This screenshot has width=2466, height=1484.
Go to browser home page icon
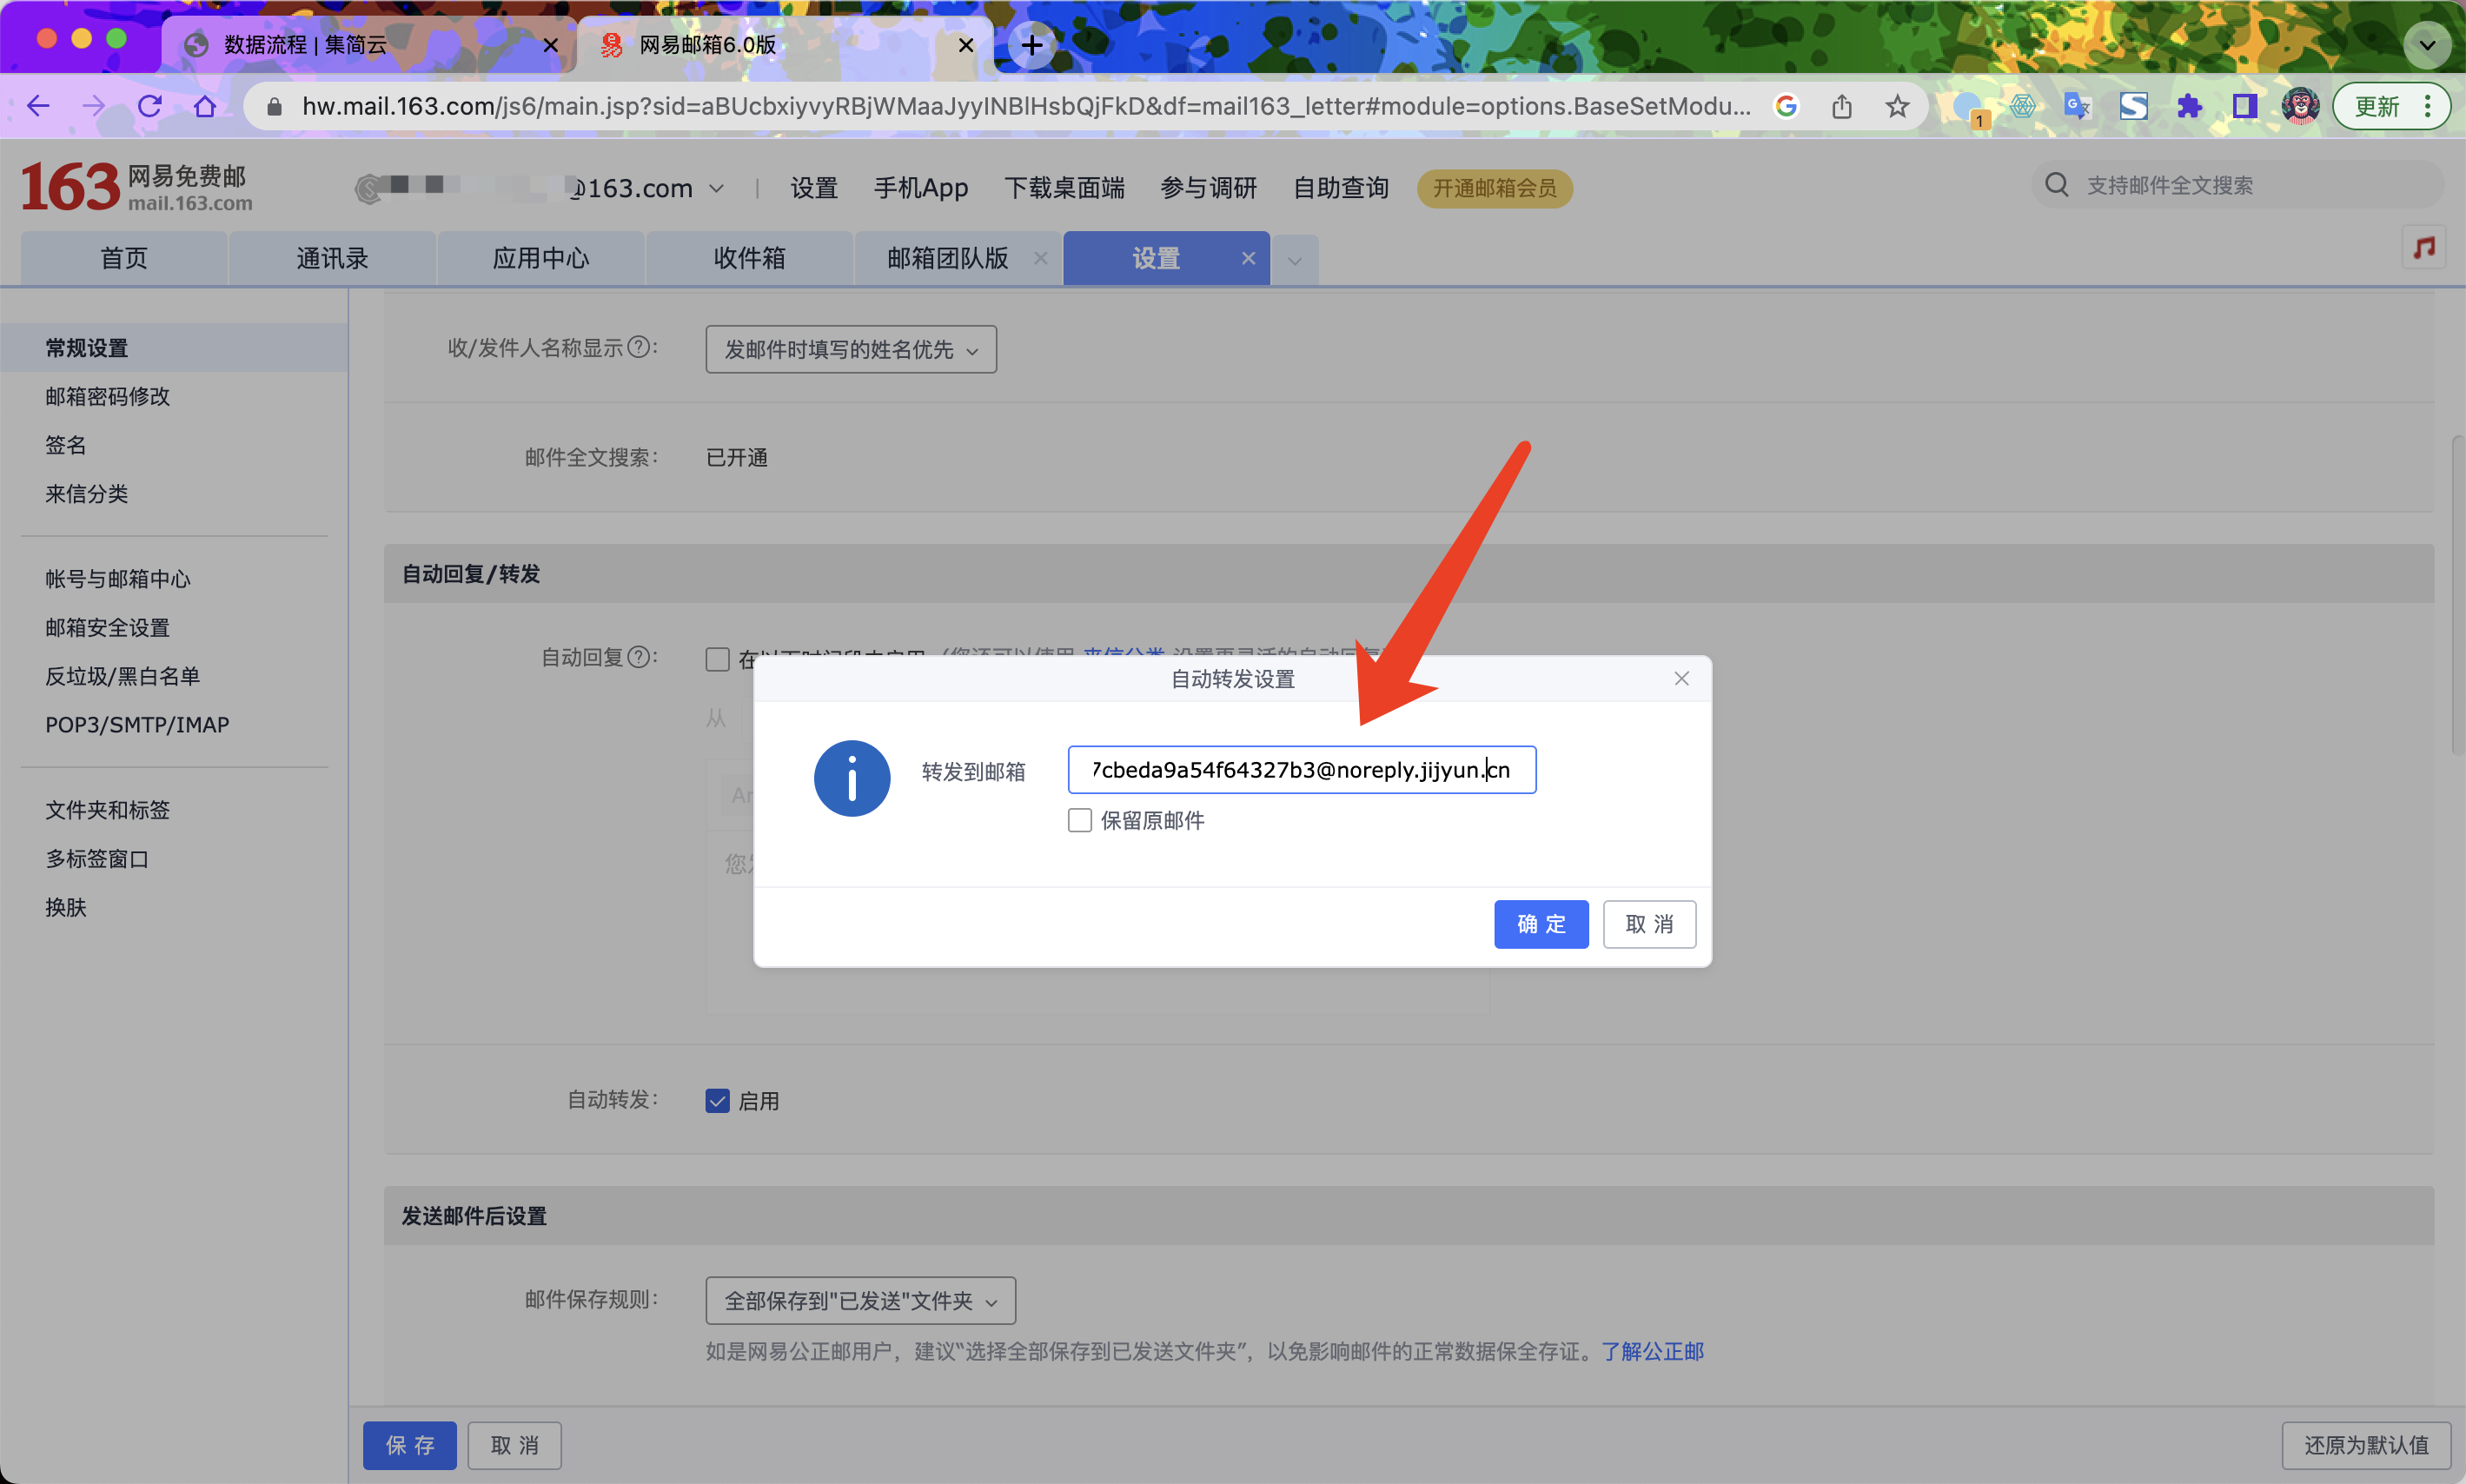(205, 106)
